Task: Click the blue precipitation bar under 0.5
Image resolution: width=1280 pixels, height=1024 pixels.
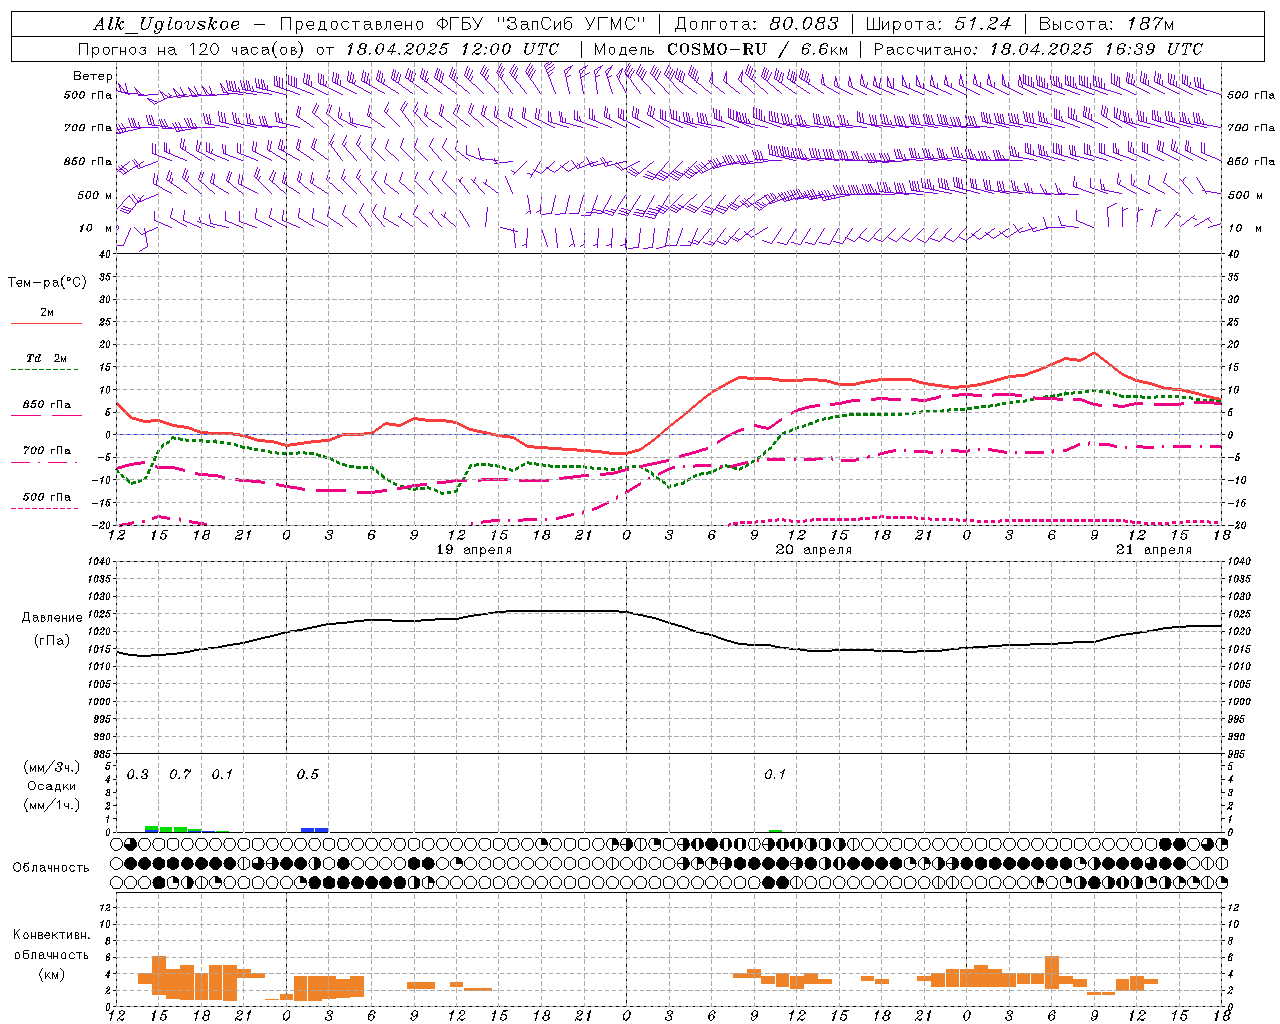Action: [x=315, y=830]
